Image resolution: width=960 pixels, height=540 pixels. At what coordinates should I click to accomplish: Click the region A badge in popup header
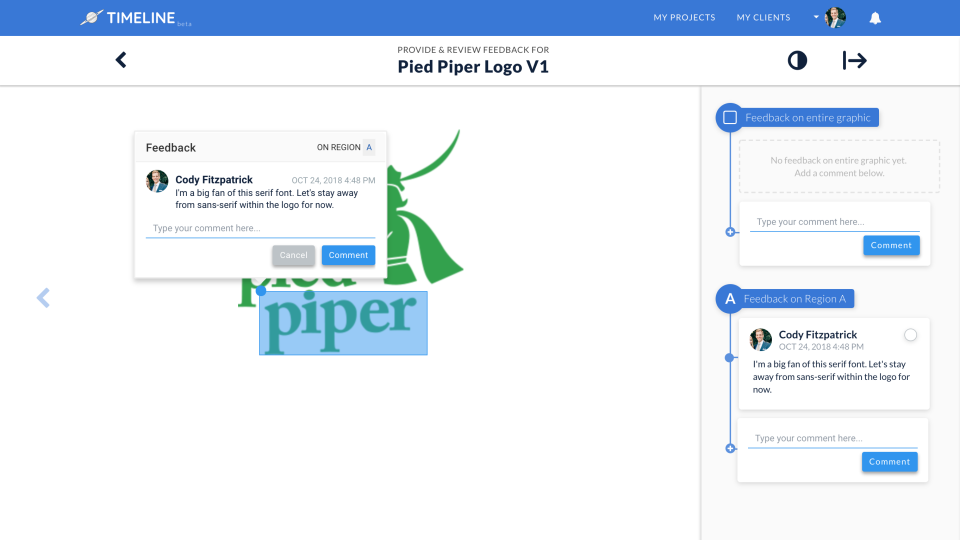click(x=369, y=148)
